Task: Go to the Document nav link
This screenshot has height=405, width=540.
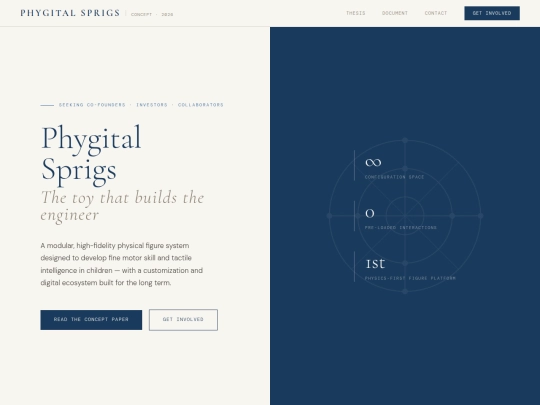Action: click(x=395, y=13)
